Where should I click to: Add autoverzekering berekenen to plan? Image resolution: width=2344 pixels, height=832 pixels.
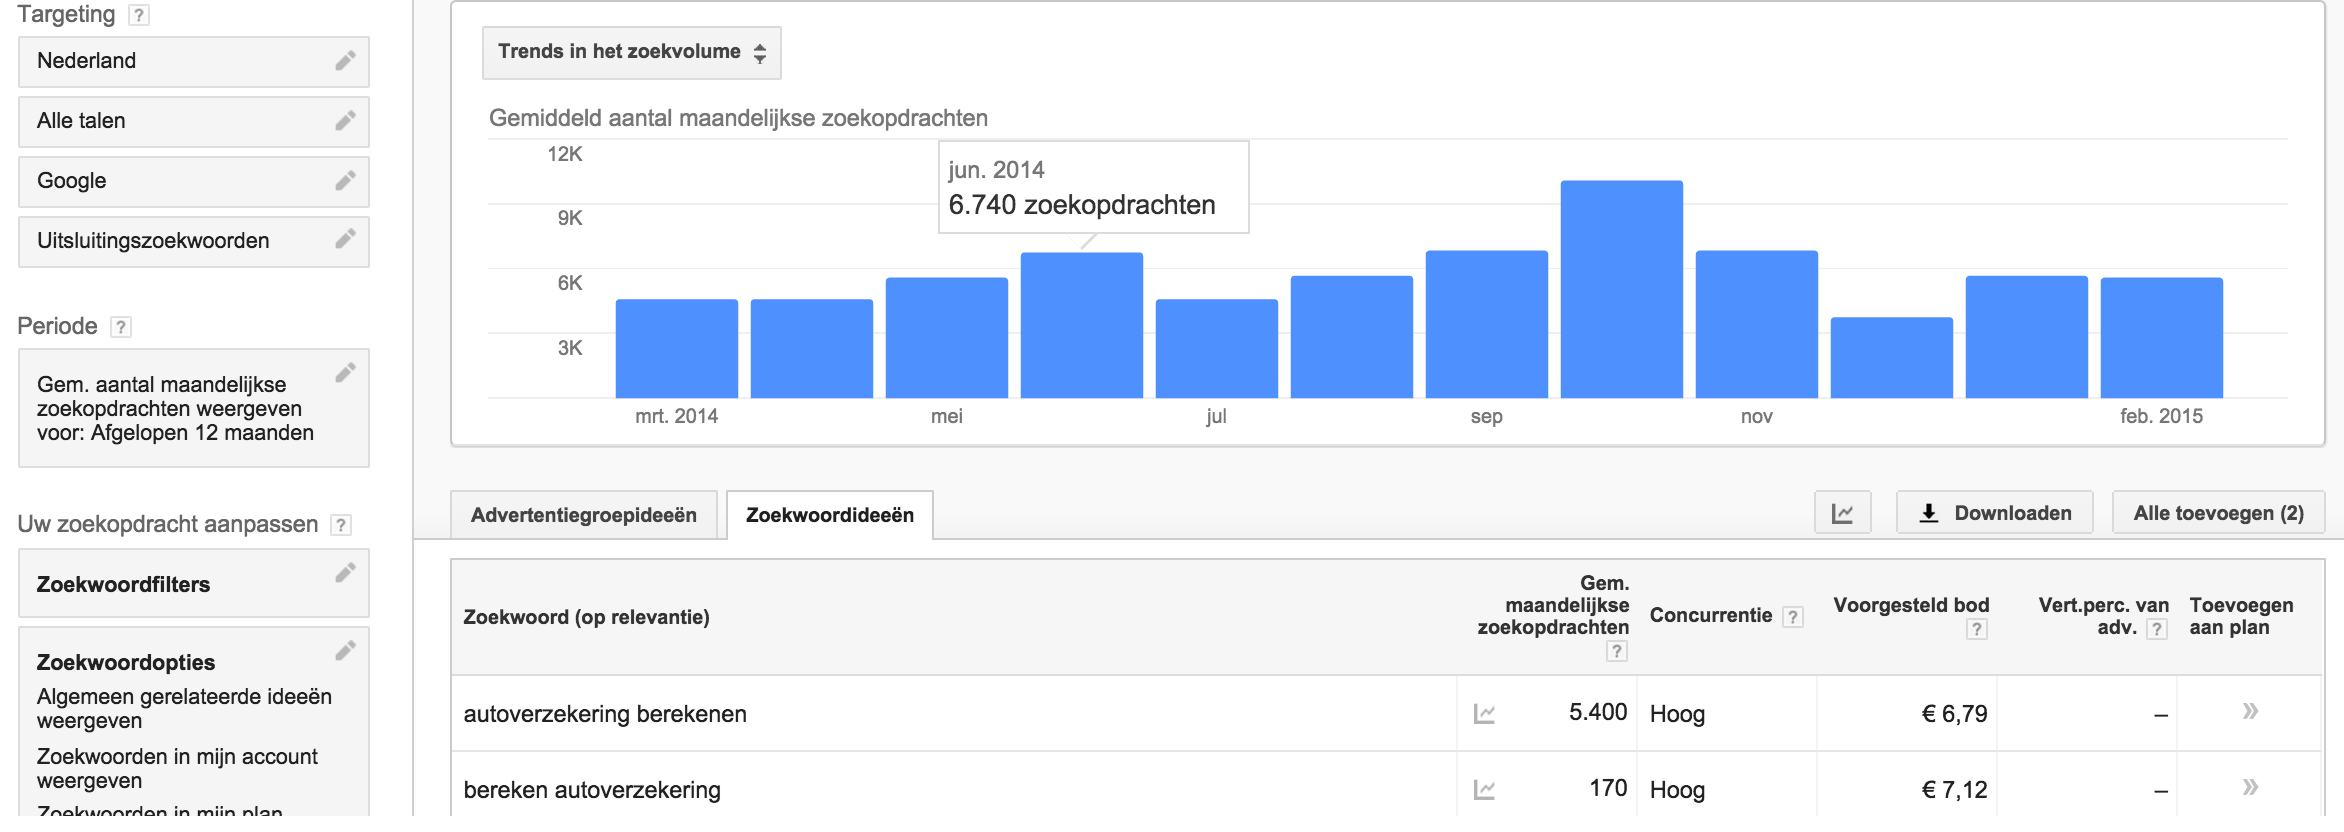(2250, 711)
